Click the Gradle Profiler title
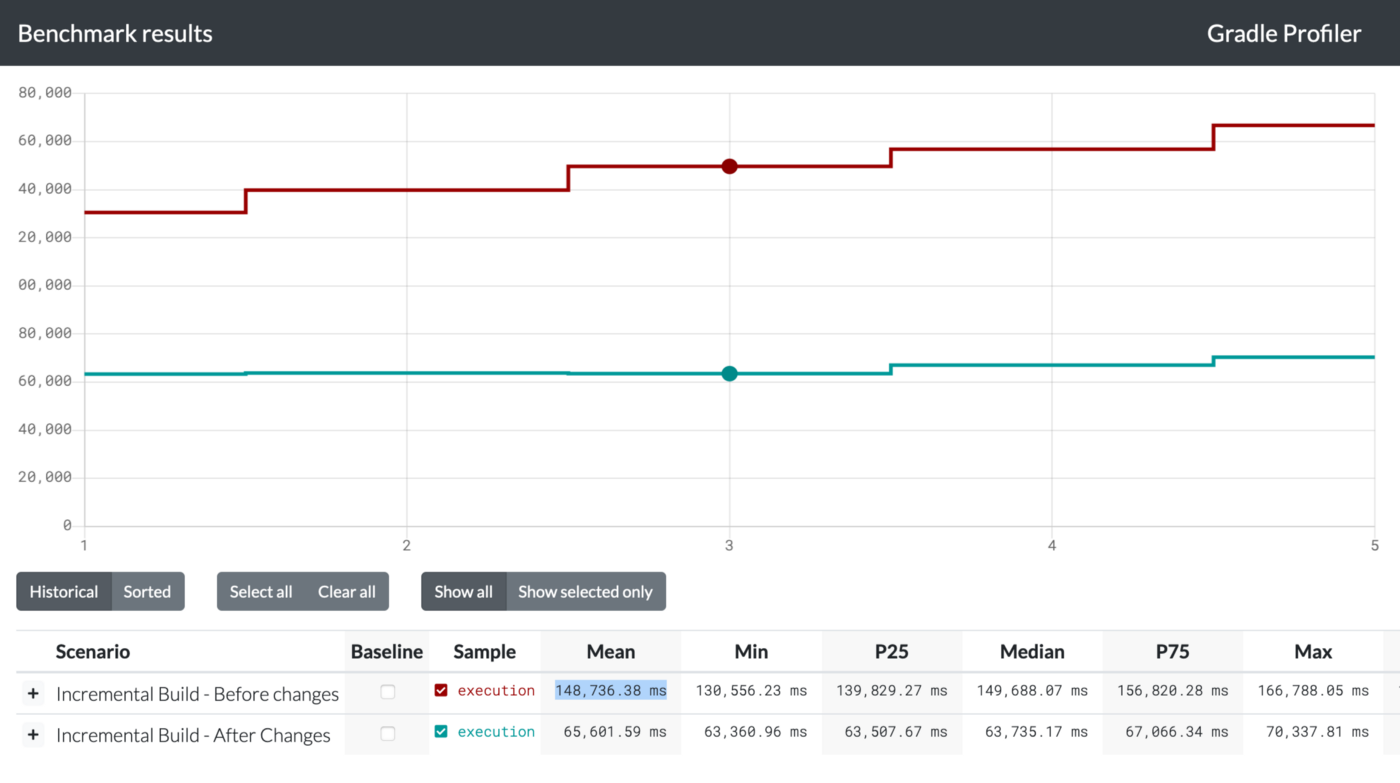The image size is (1400, 783). pyautogui.click(x=1284, y=33)
